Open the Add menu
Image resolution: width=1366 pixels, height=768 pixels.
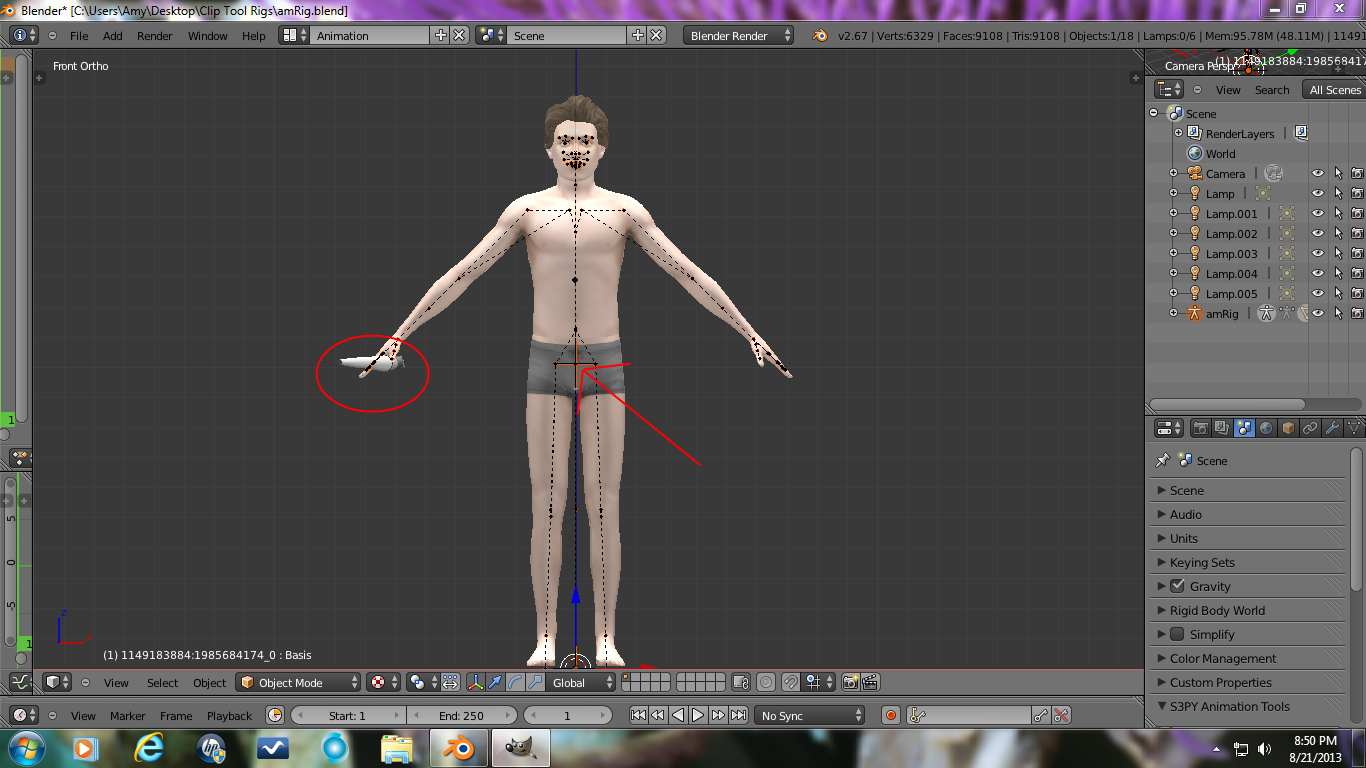tap(113, 35)
